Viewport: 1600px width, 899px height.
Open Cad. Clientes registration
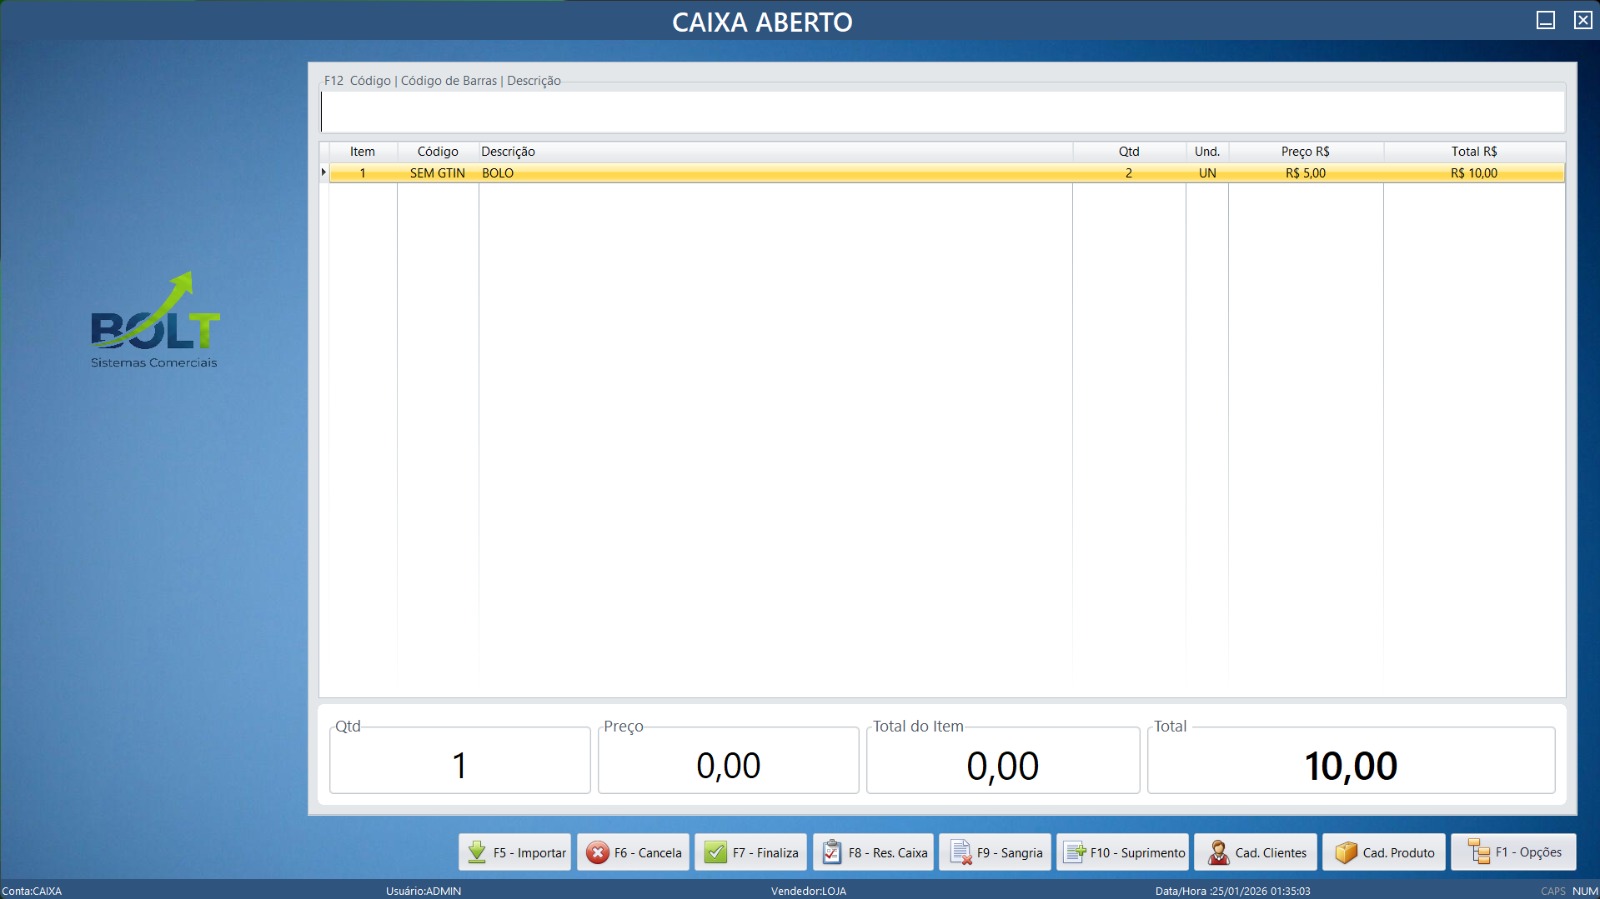pyautogui.click(x=1255, y=852)
